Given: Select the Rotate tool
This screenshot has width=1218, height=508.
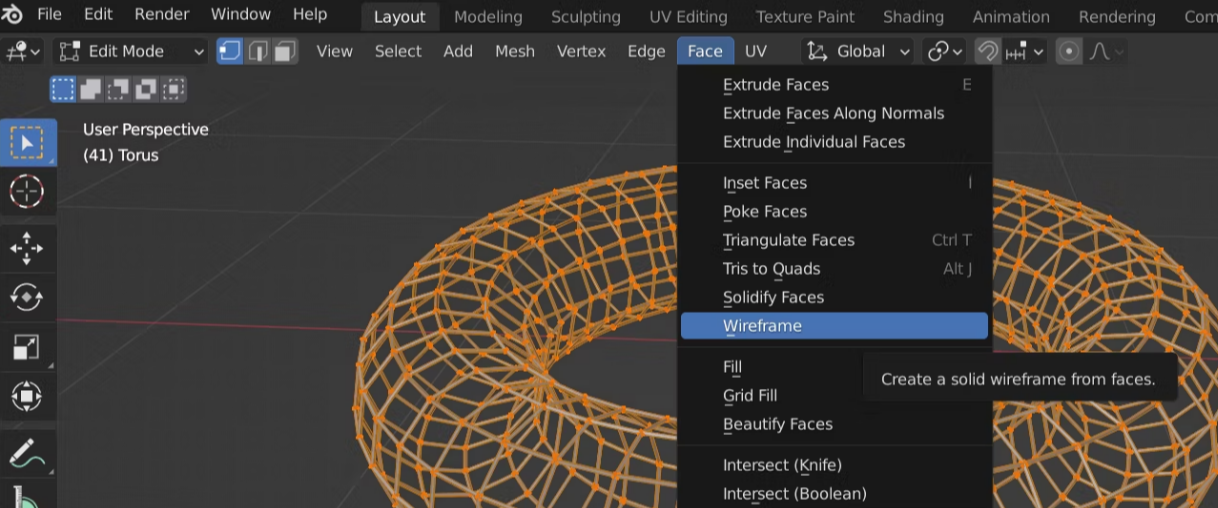Looking at the screenshot, I should click(x=27, y=298).
